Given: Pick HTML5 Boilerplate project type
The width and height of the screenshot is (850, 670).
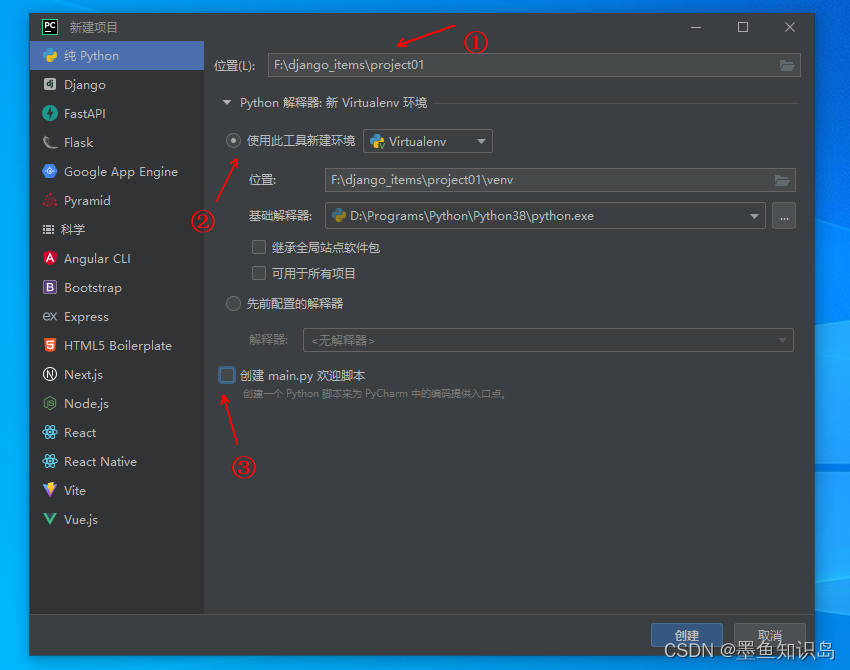Looking at the screenshot, I should point(117,345).
